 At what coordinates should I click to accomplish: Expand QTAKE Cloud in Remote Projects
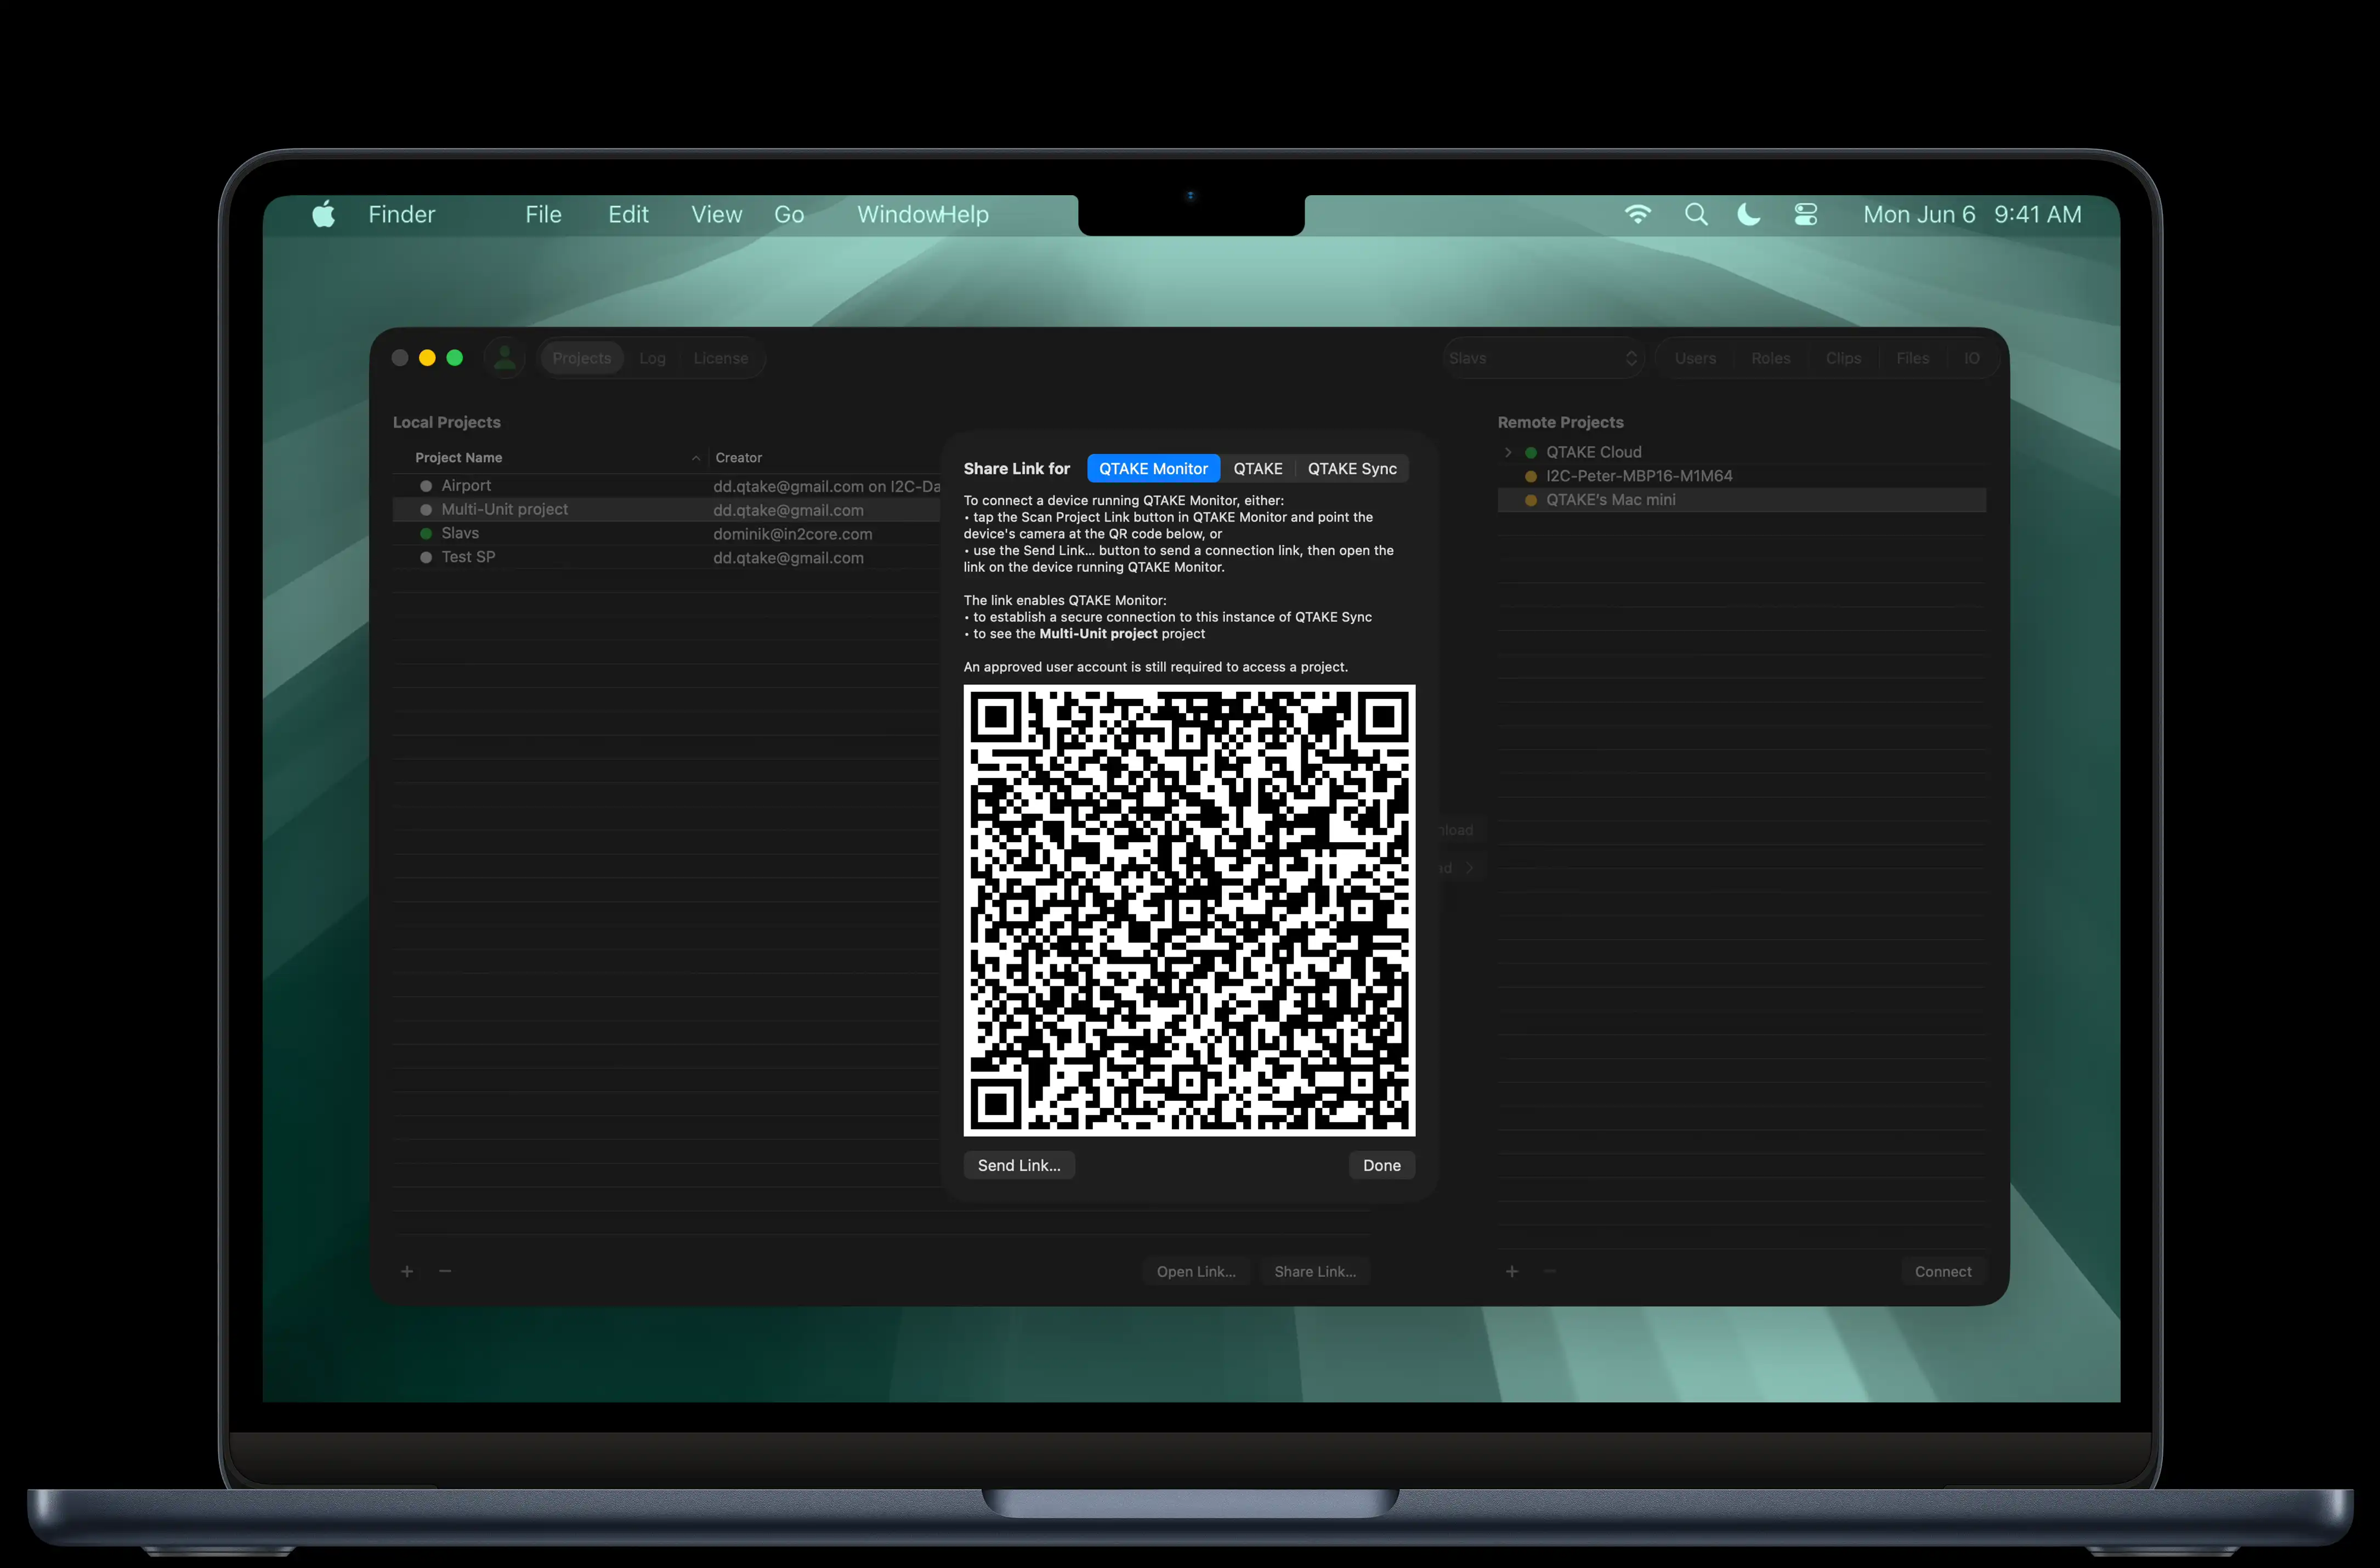click(1508, 451)
